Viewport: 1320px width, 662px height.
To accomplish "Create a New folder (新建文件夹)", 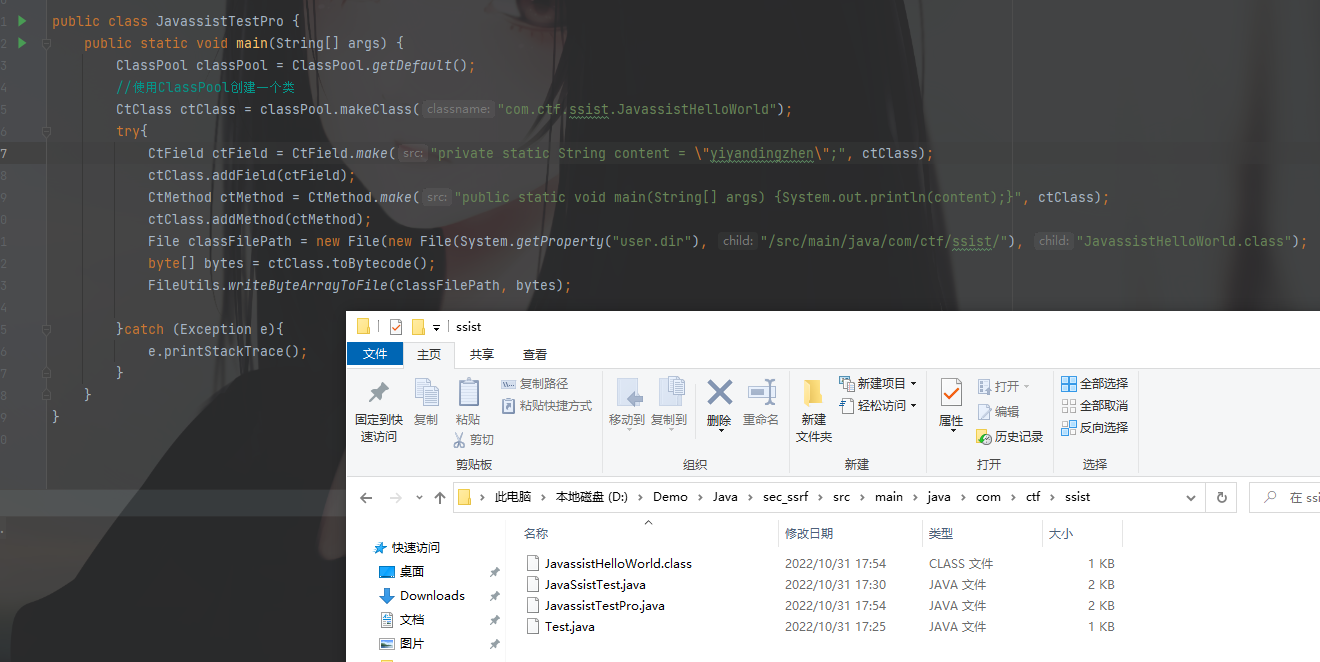I will point(814,410).
